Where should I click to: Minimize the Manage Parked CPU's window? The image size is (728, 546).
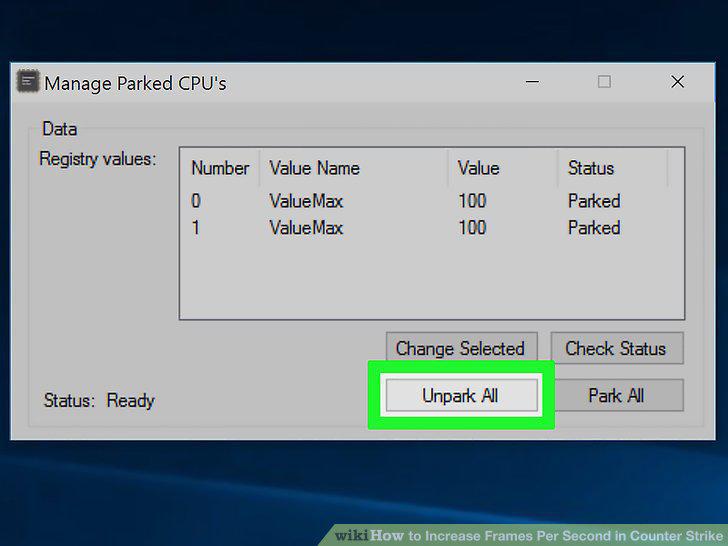click(532, 82)
